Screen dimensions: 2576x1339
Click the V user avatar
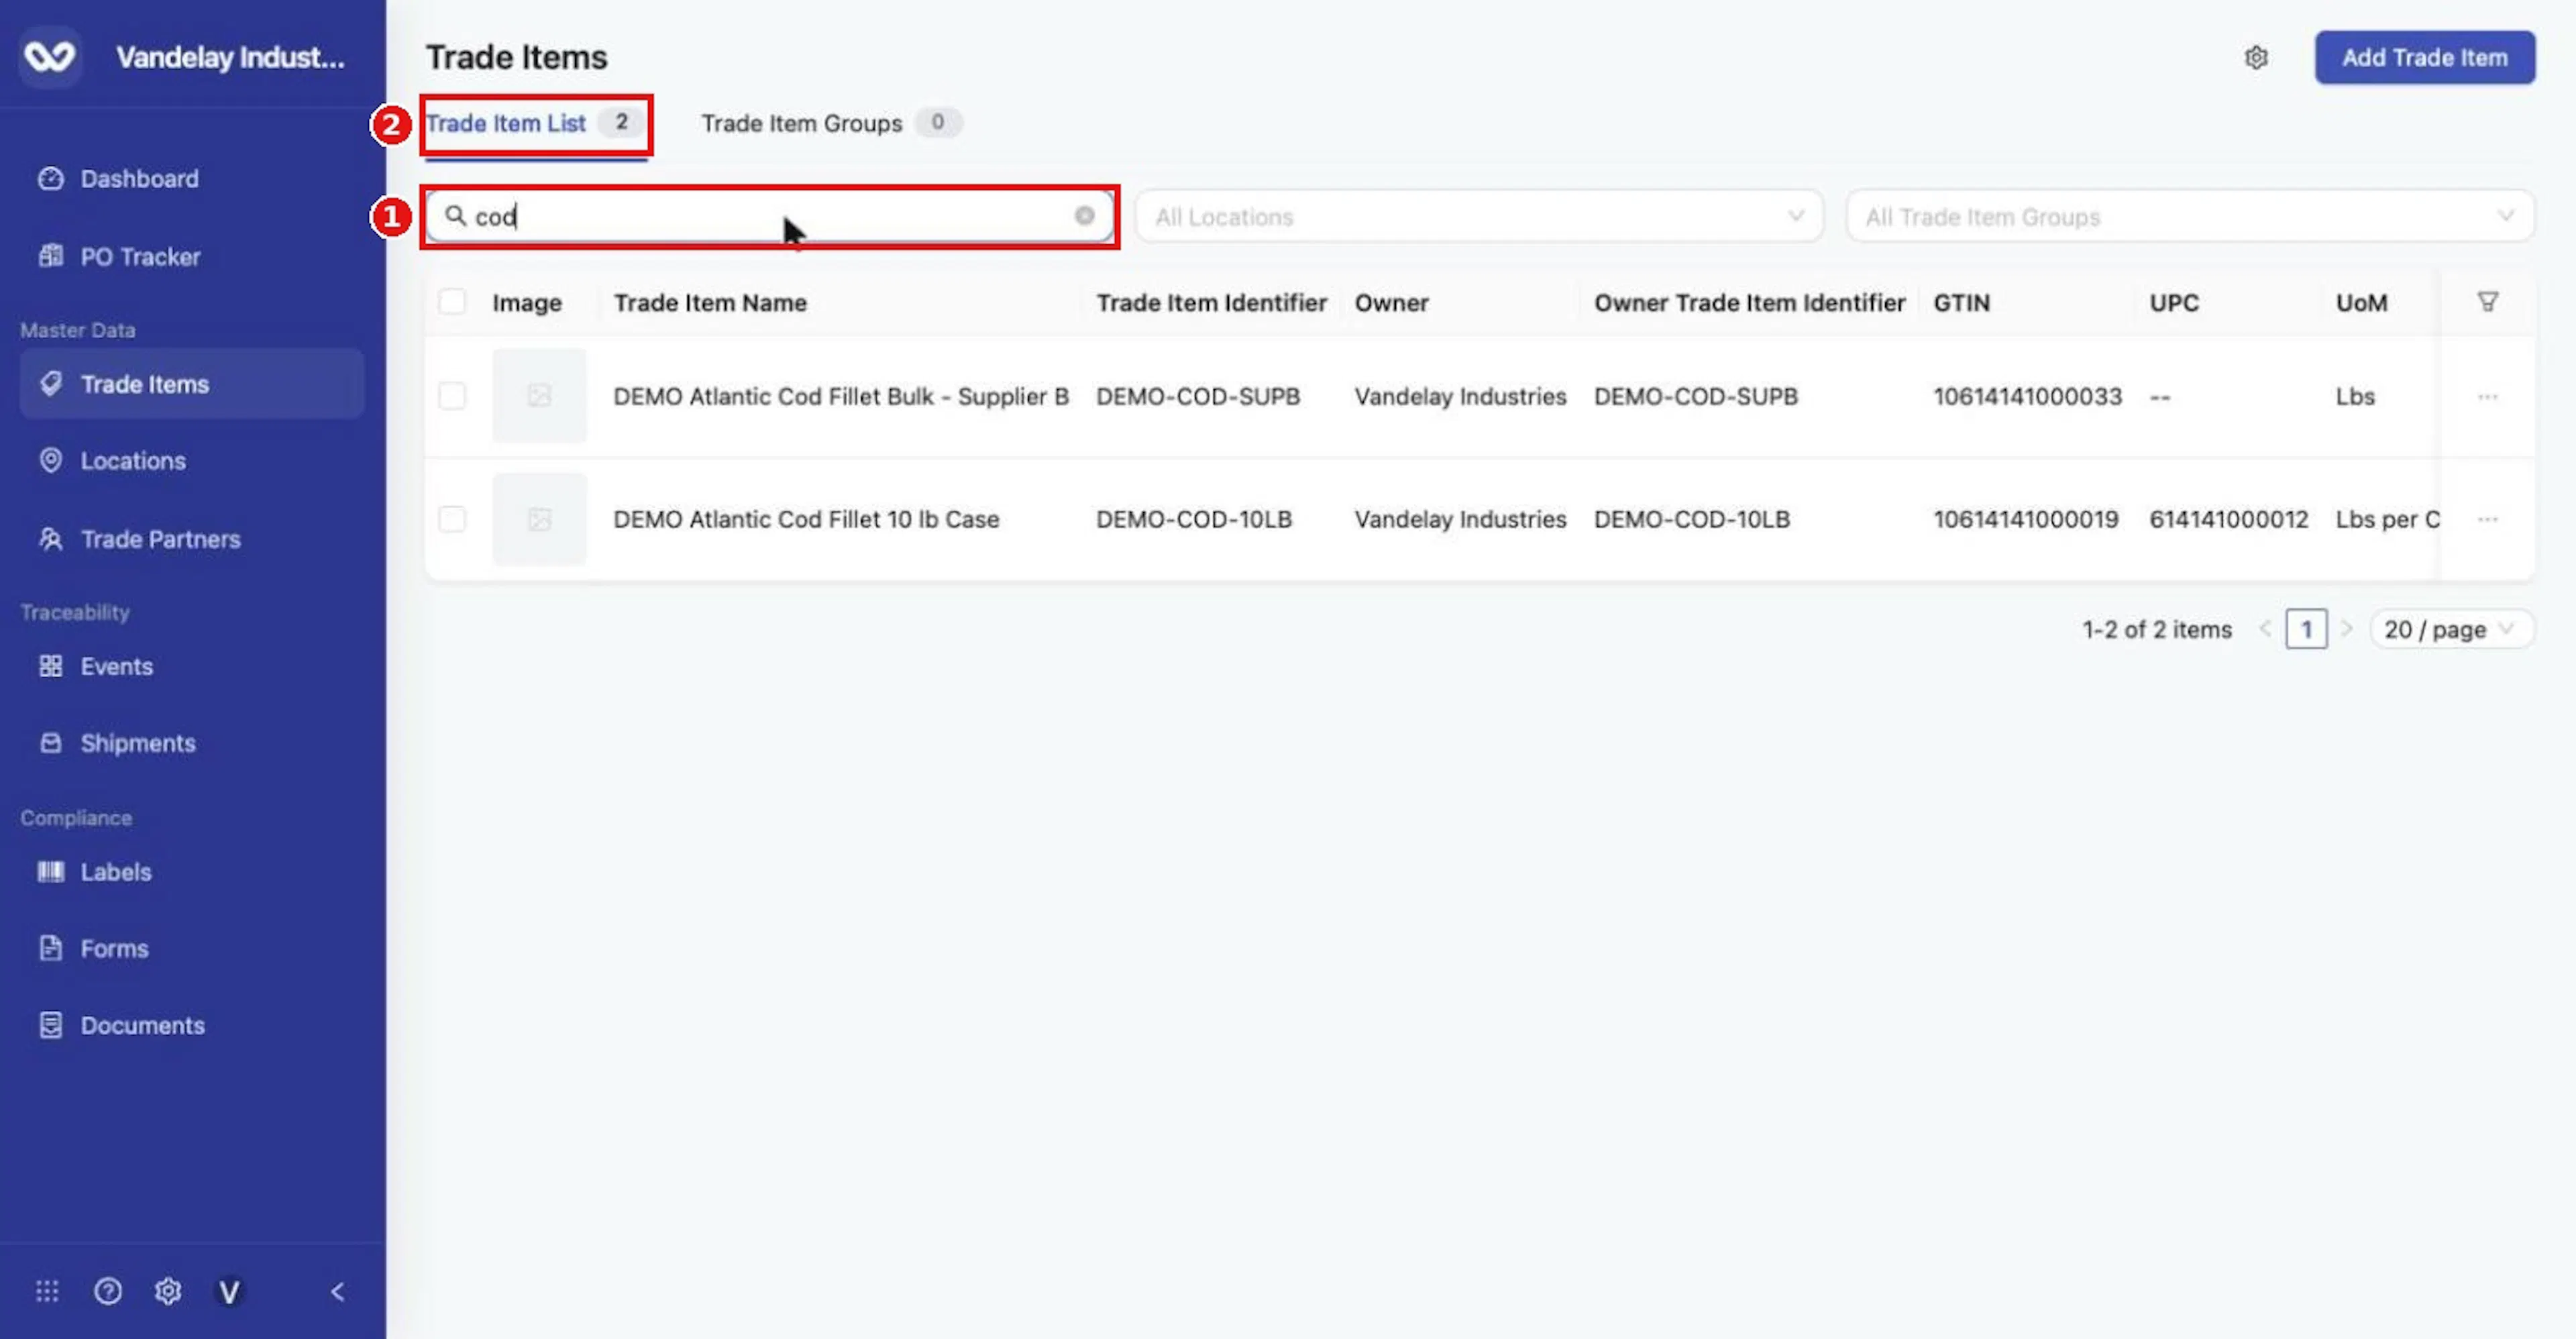[x=229, y=1292]
